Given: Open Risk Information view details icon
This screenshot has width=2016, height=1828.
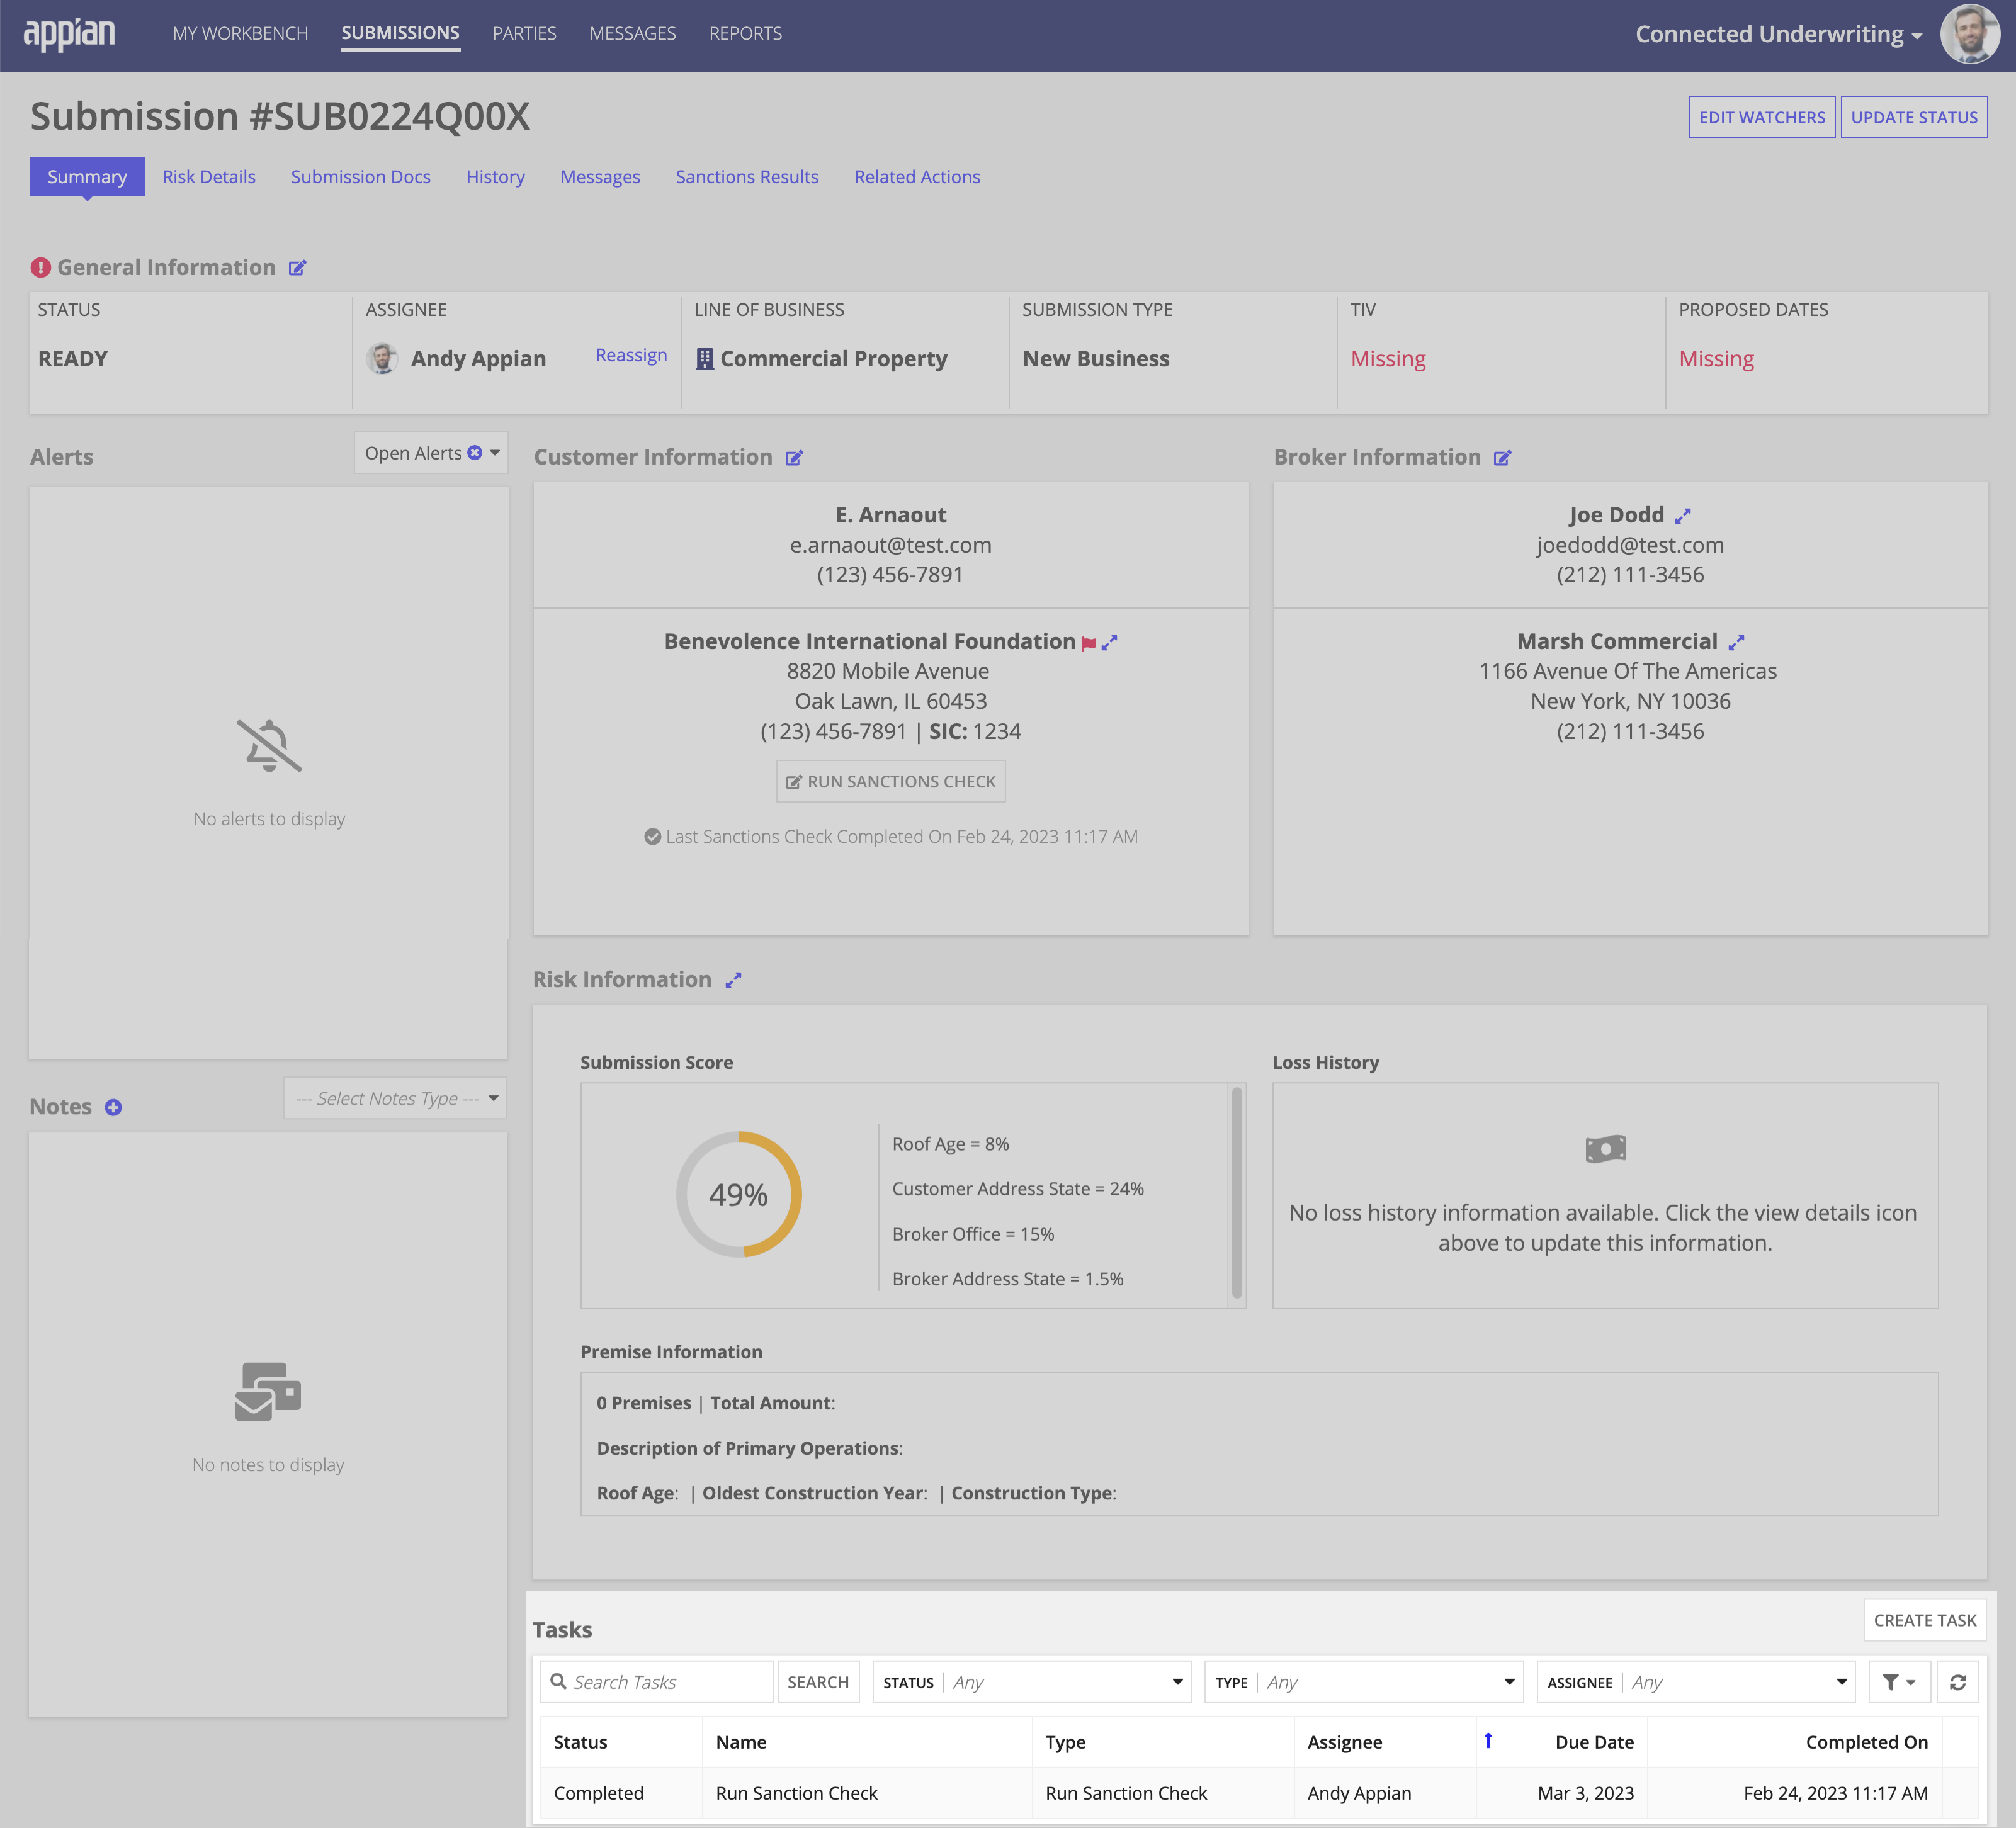Looking at the screenshot, I should [733, 980].
